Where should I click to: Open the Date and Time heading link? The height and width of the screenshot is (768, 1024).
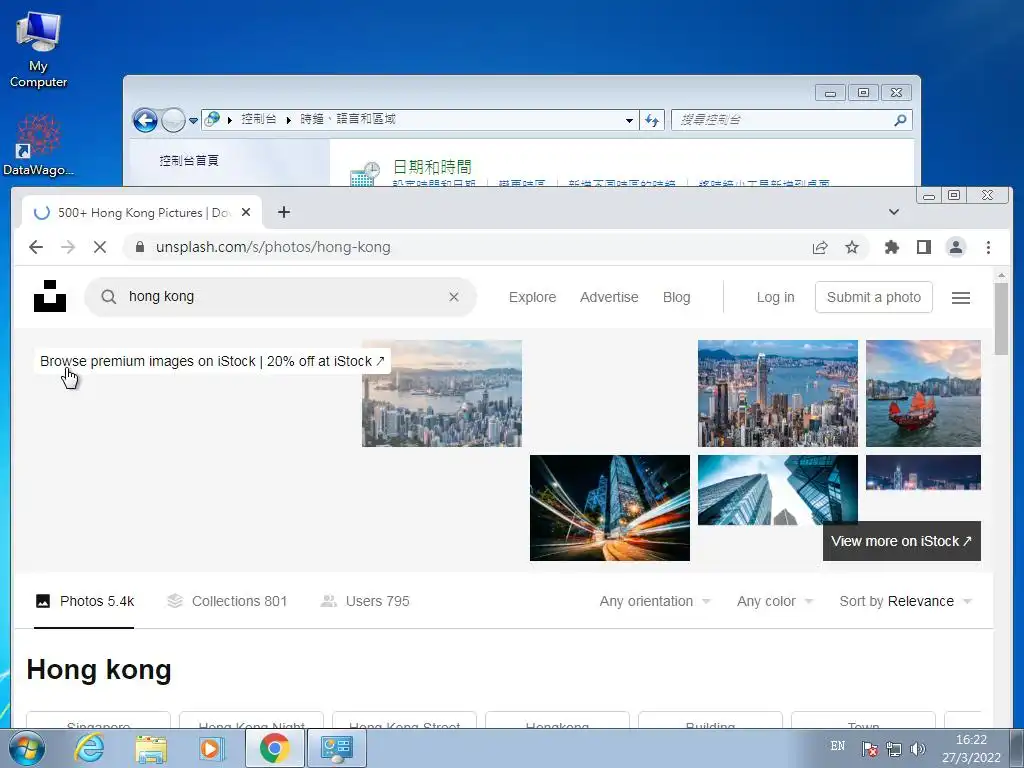(432, 167)
